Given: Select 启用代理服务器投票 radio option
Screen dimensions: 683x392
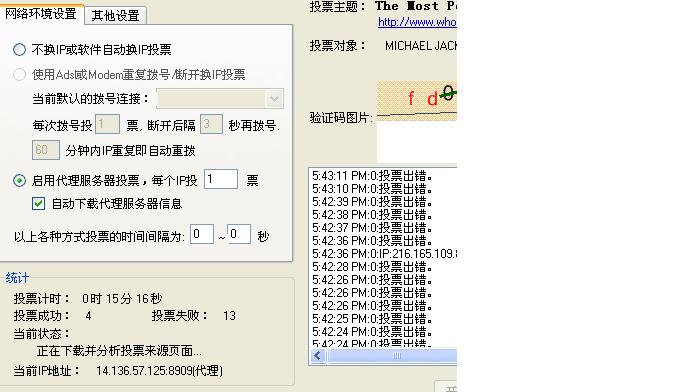Looking at the screenshot, I should [20, 180].
